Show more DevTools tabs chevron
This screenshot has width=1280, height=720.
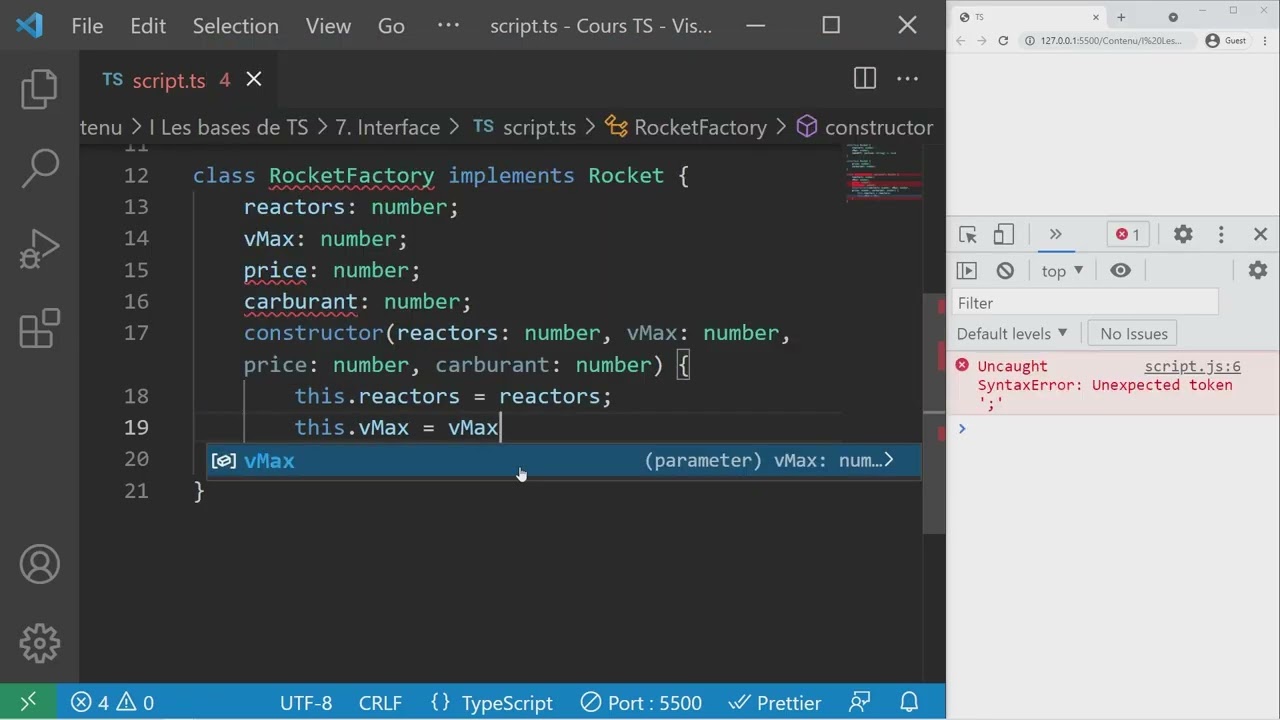pos(1055,234)
